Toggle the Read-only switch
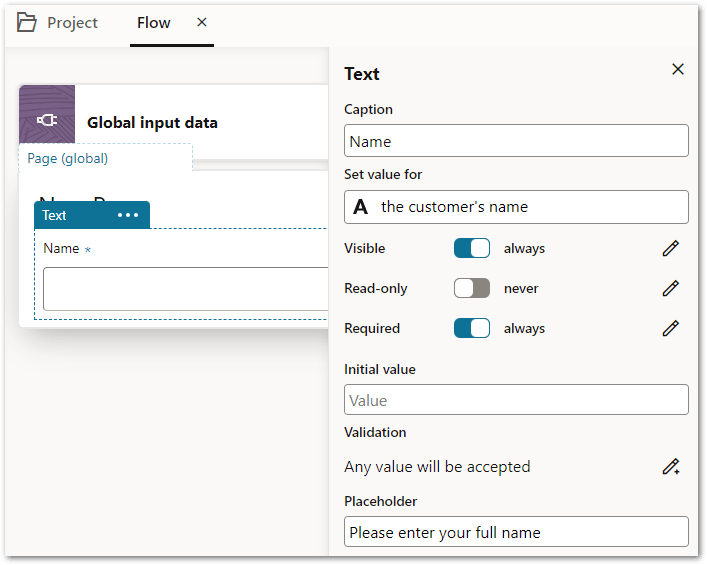707x565 pixels. pyautogui.click(x=472, y=288)
